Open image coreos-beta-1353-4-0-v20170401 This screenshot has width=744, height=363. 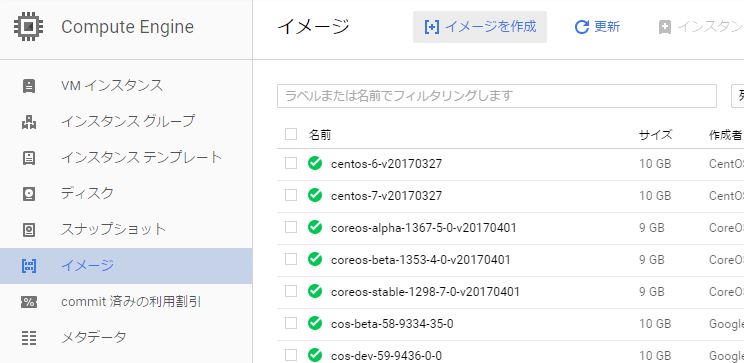[420, 260]
